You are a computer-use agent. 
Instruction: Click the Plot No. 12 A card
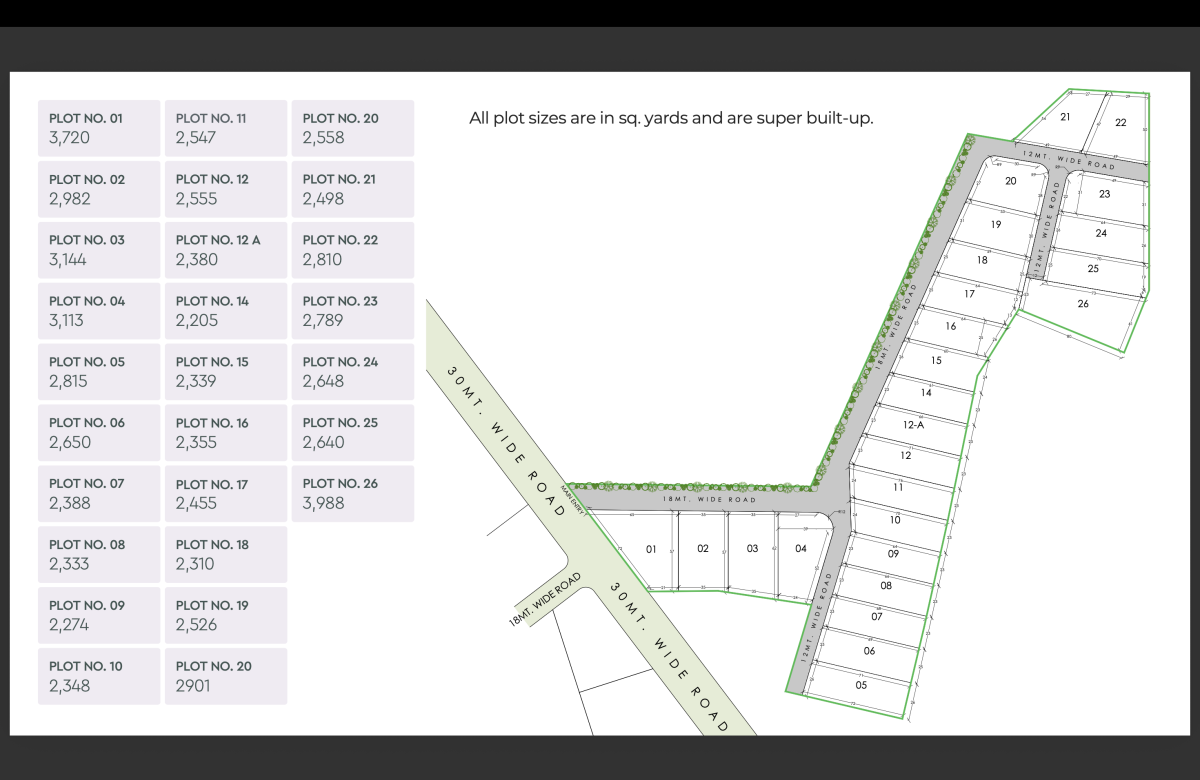pyautogui.click(x=225, y=250)
